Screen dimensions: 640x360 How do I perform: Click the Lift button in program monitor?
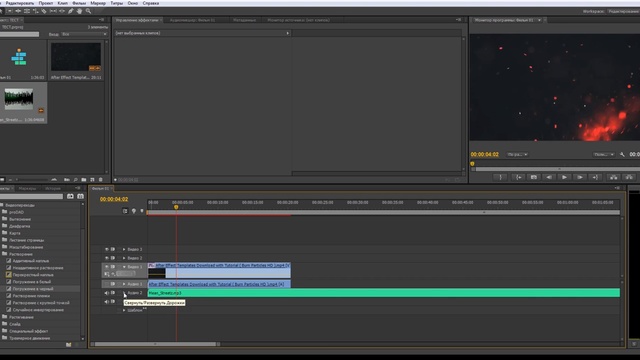point(613,177)
